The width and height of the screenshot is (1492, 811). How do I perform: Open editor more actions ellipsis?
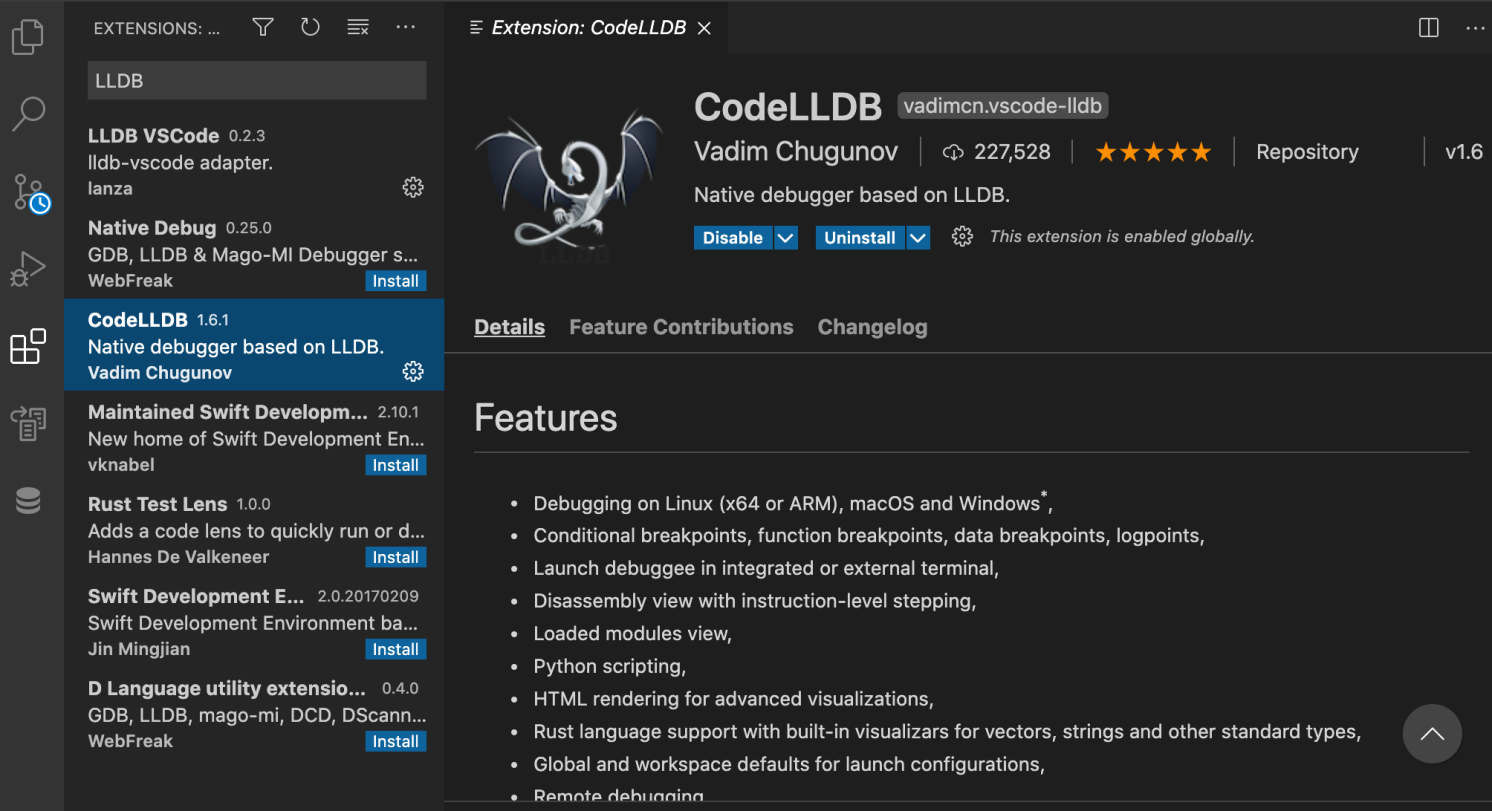[1475, 28]
